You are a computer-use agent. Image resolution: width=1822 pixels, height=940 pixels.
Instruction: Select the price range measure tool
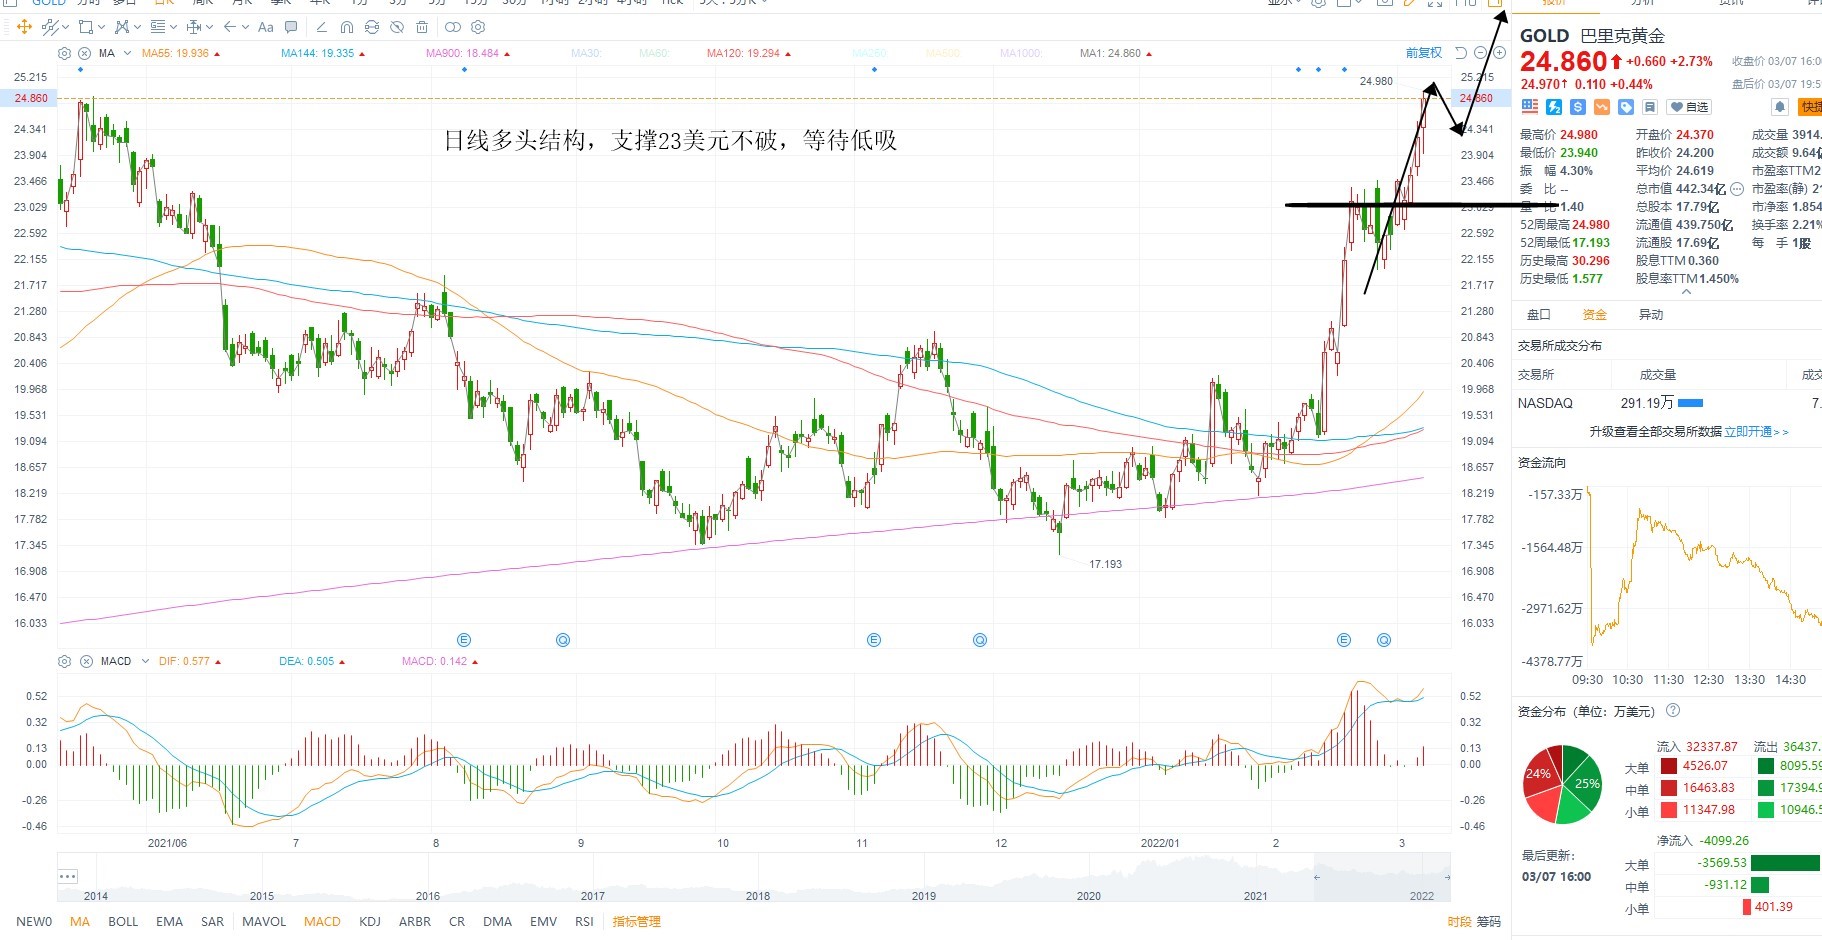point(194,27)
